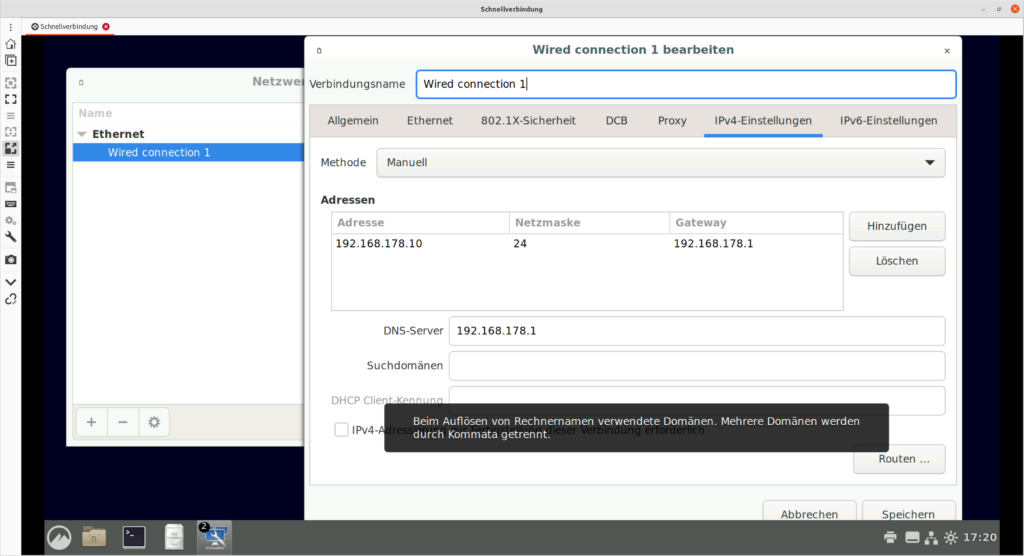Click the DNS-Server field with 192.168.178.1
The height and width of the screenshot is (556, 1024).
click(x=697, y=331)
